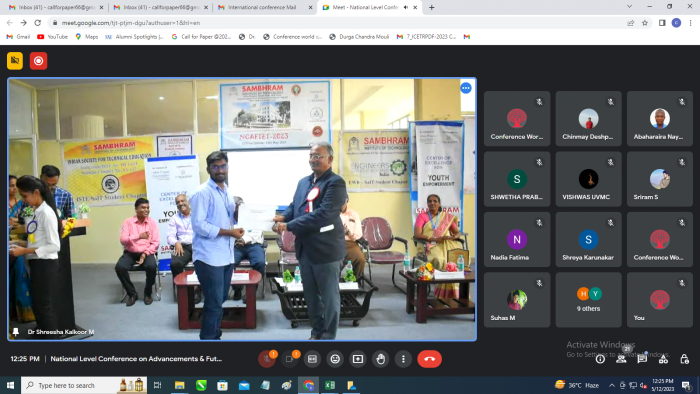
Task: Expand the tab search chevron in Chrome
Action: [629, 7]
